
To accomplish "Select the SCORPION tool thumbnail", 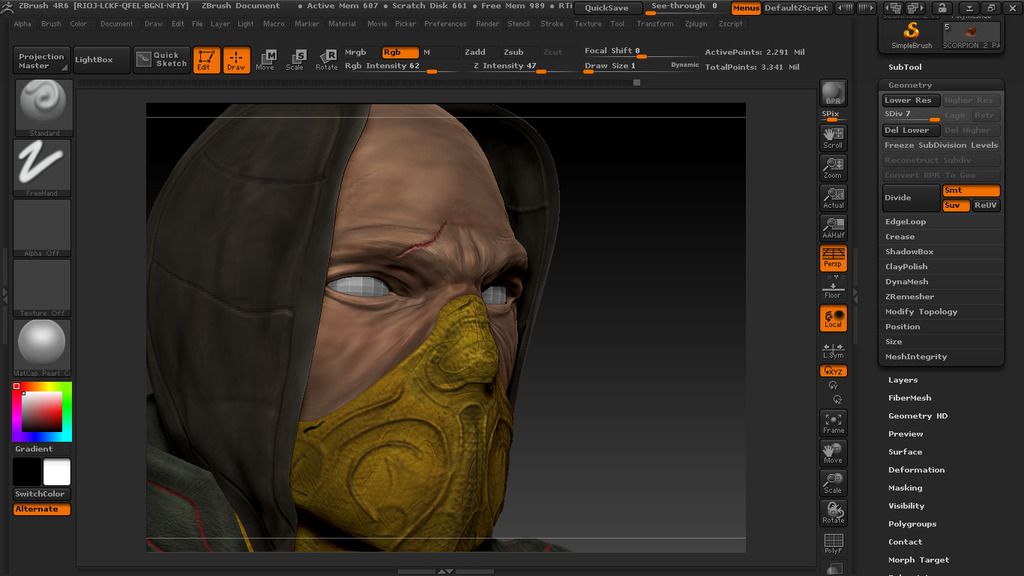I will (x=971, y=35).
